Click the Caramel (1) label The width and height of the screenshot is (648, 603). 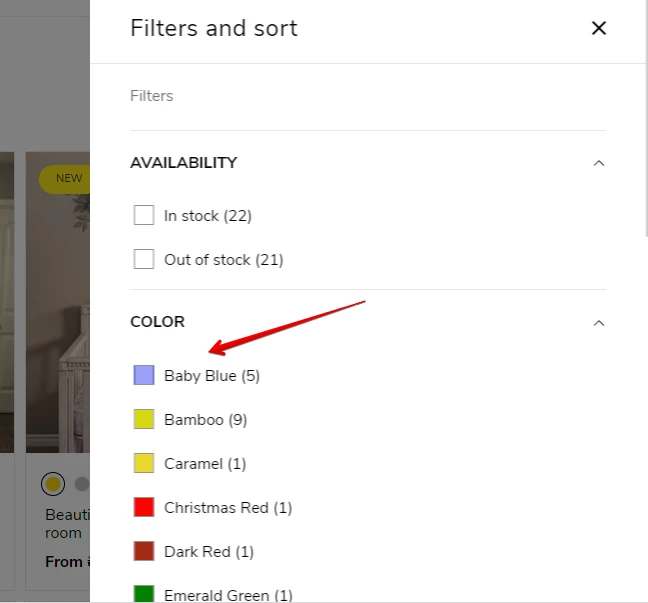(x=205, y=464)
